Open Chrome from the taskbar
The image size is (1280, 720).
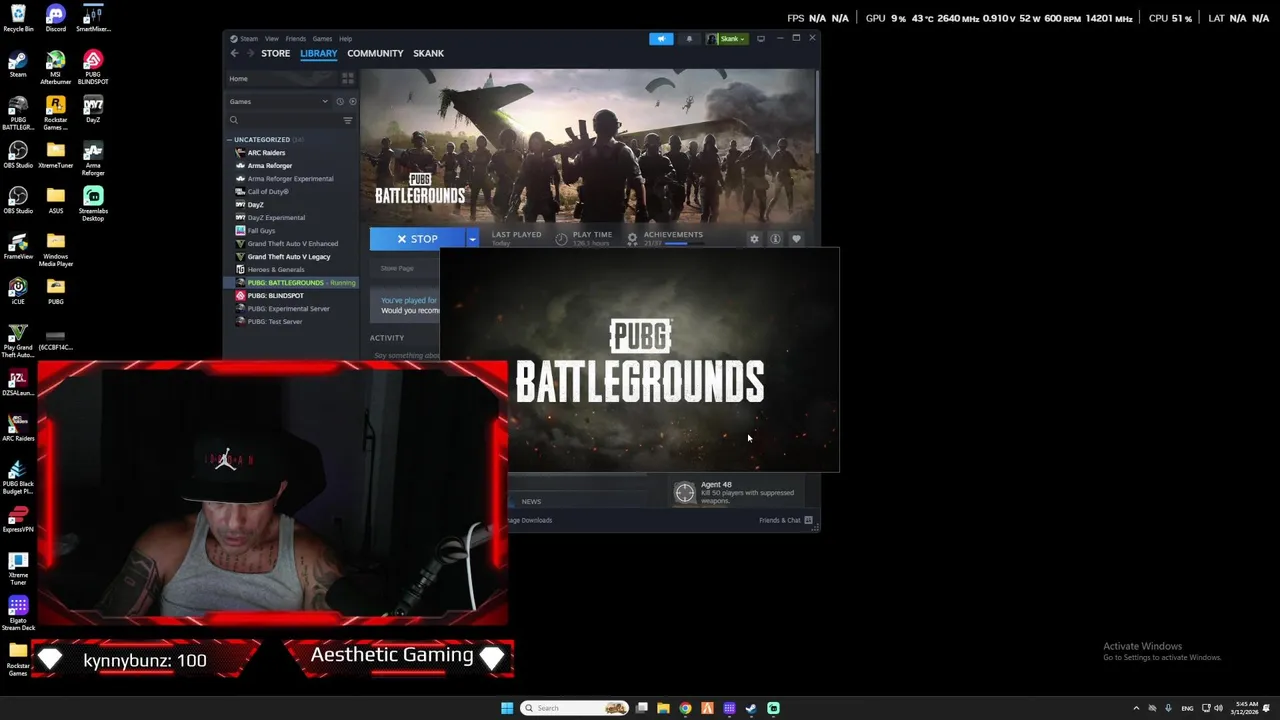(x=685, y=708)
